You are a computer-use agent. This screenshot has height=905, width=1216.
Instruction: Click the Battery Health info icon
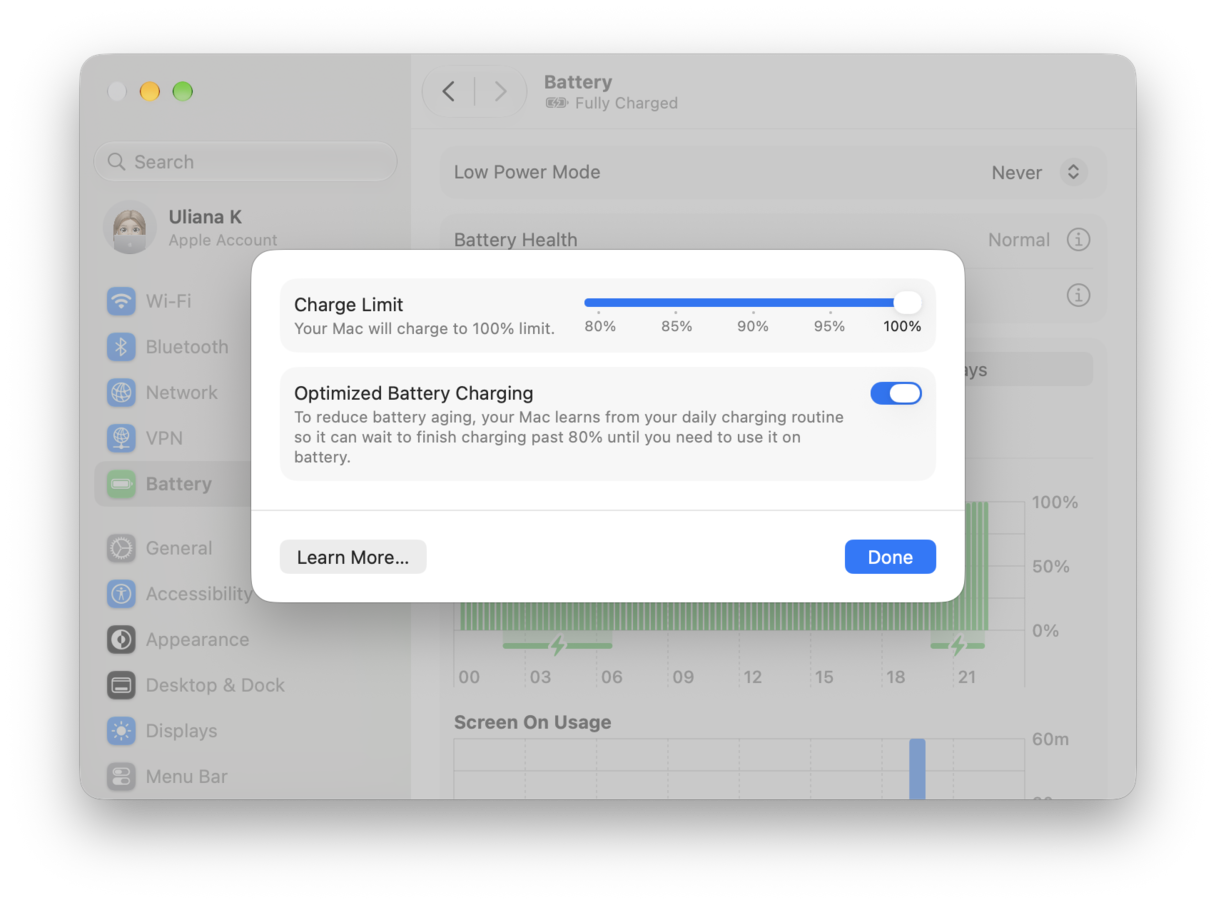[x=1078, y=240]
